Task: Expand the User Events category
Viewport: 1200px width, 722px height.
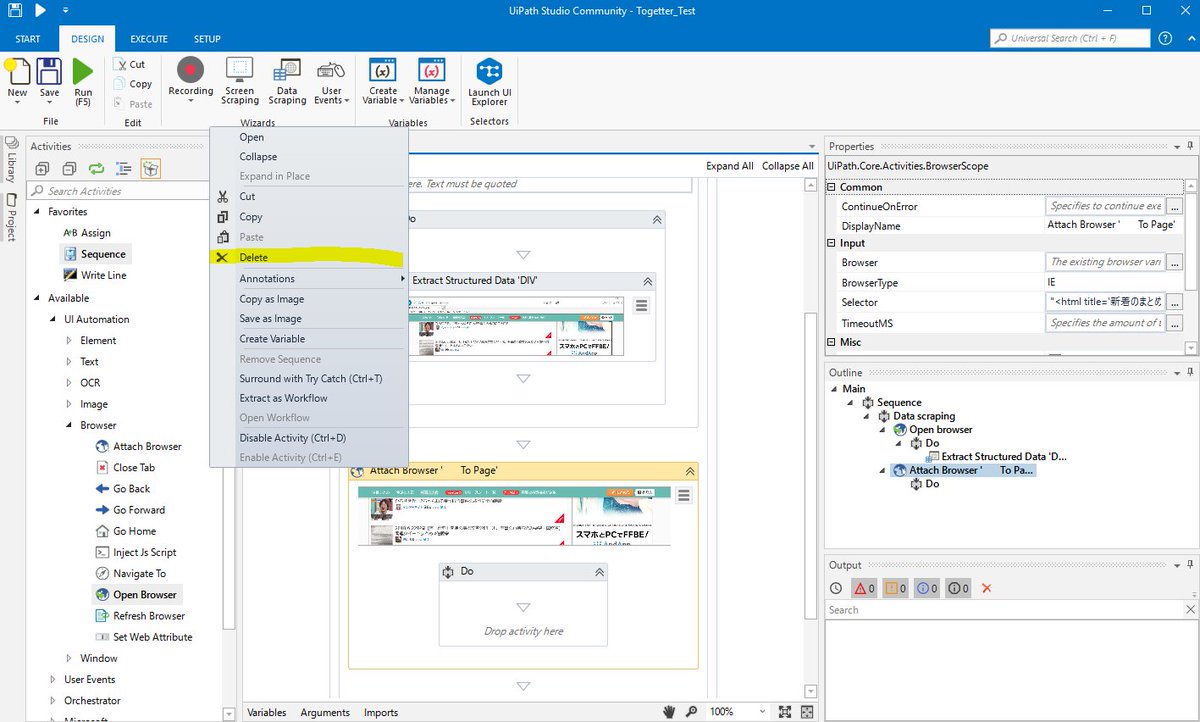Action: (53, 679)
